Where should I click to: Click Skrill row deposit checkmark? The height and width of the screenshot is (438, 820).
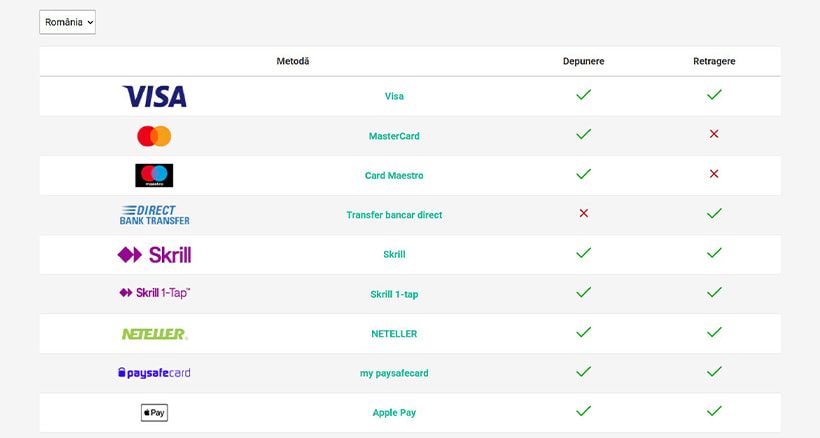click(584, 253)
